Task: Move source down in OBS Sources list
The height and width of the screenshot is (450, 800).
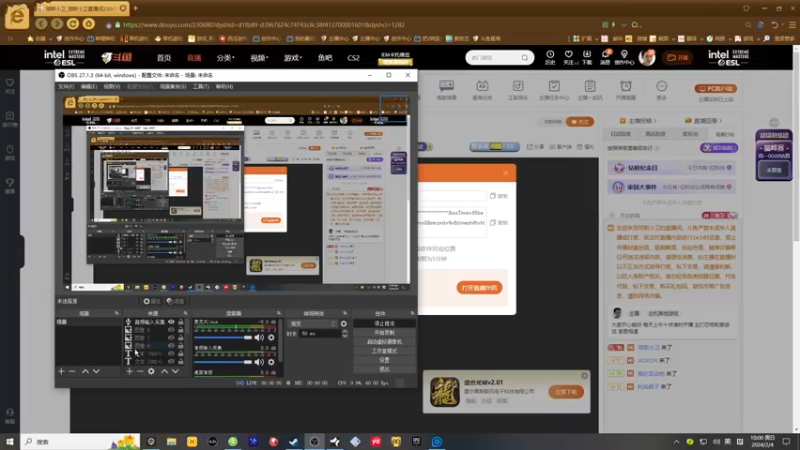Action: pyautogui.click(x=175, y=371)
